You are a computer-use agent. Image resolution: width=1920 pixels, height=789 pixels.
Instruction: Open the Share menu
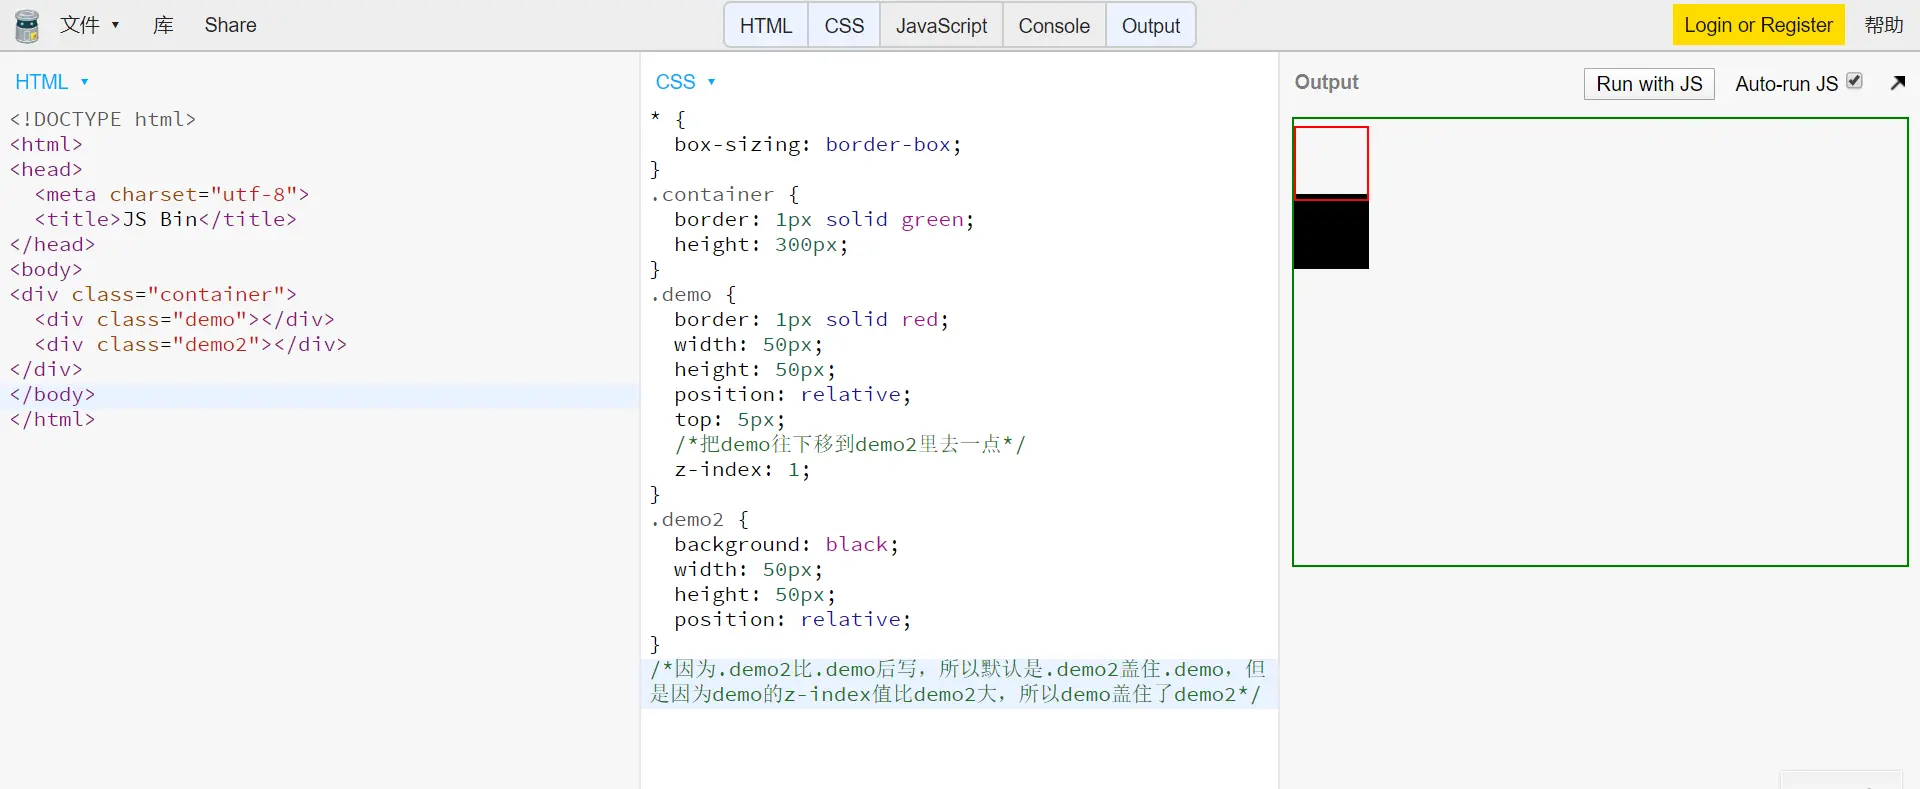pos(230,25)
